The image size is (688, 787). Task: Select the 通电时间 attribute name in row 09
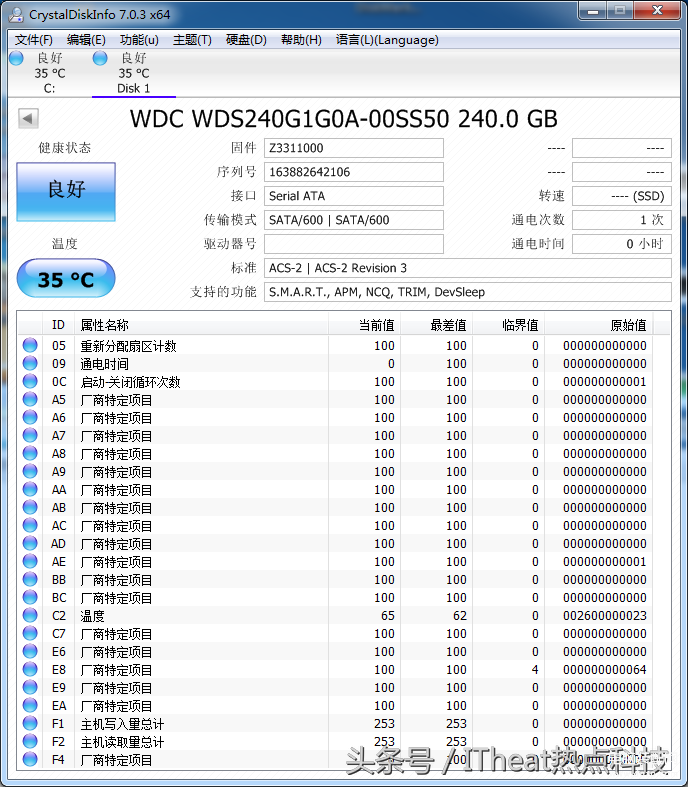[x=104, y=364]
